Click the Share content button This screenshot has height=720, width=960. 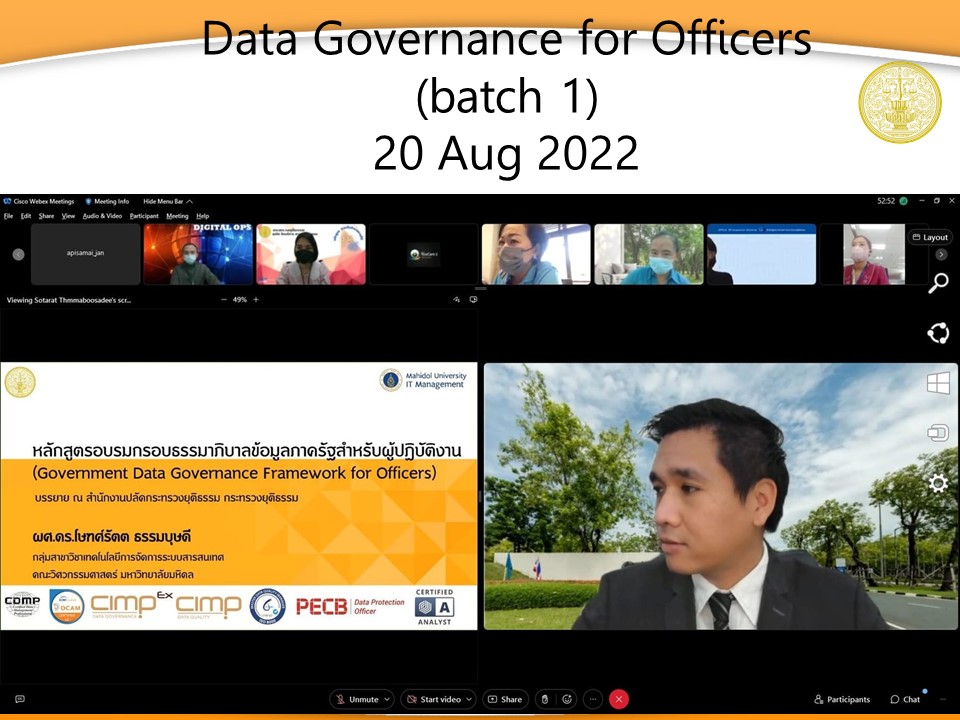coord(505,699)
